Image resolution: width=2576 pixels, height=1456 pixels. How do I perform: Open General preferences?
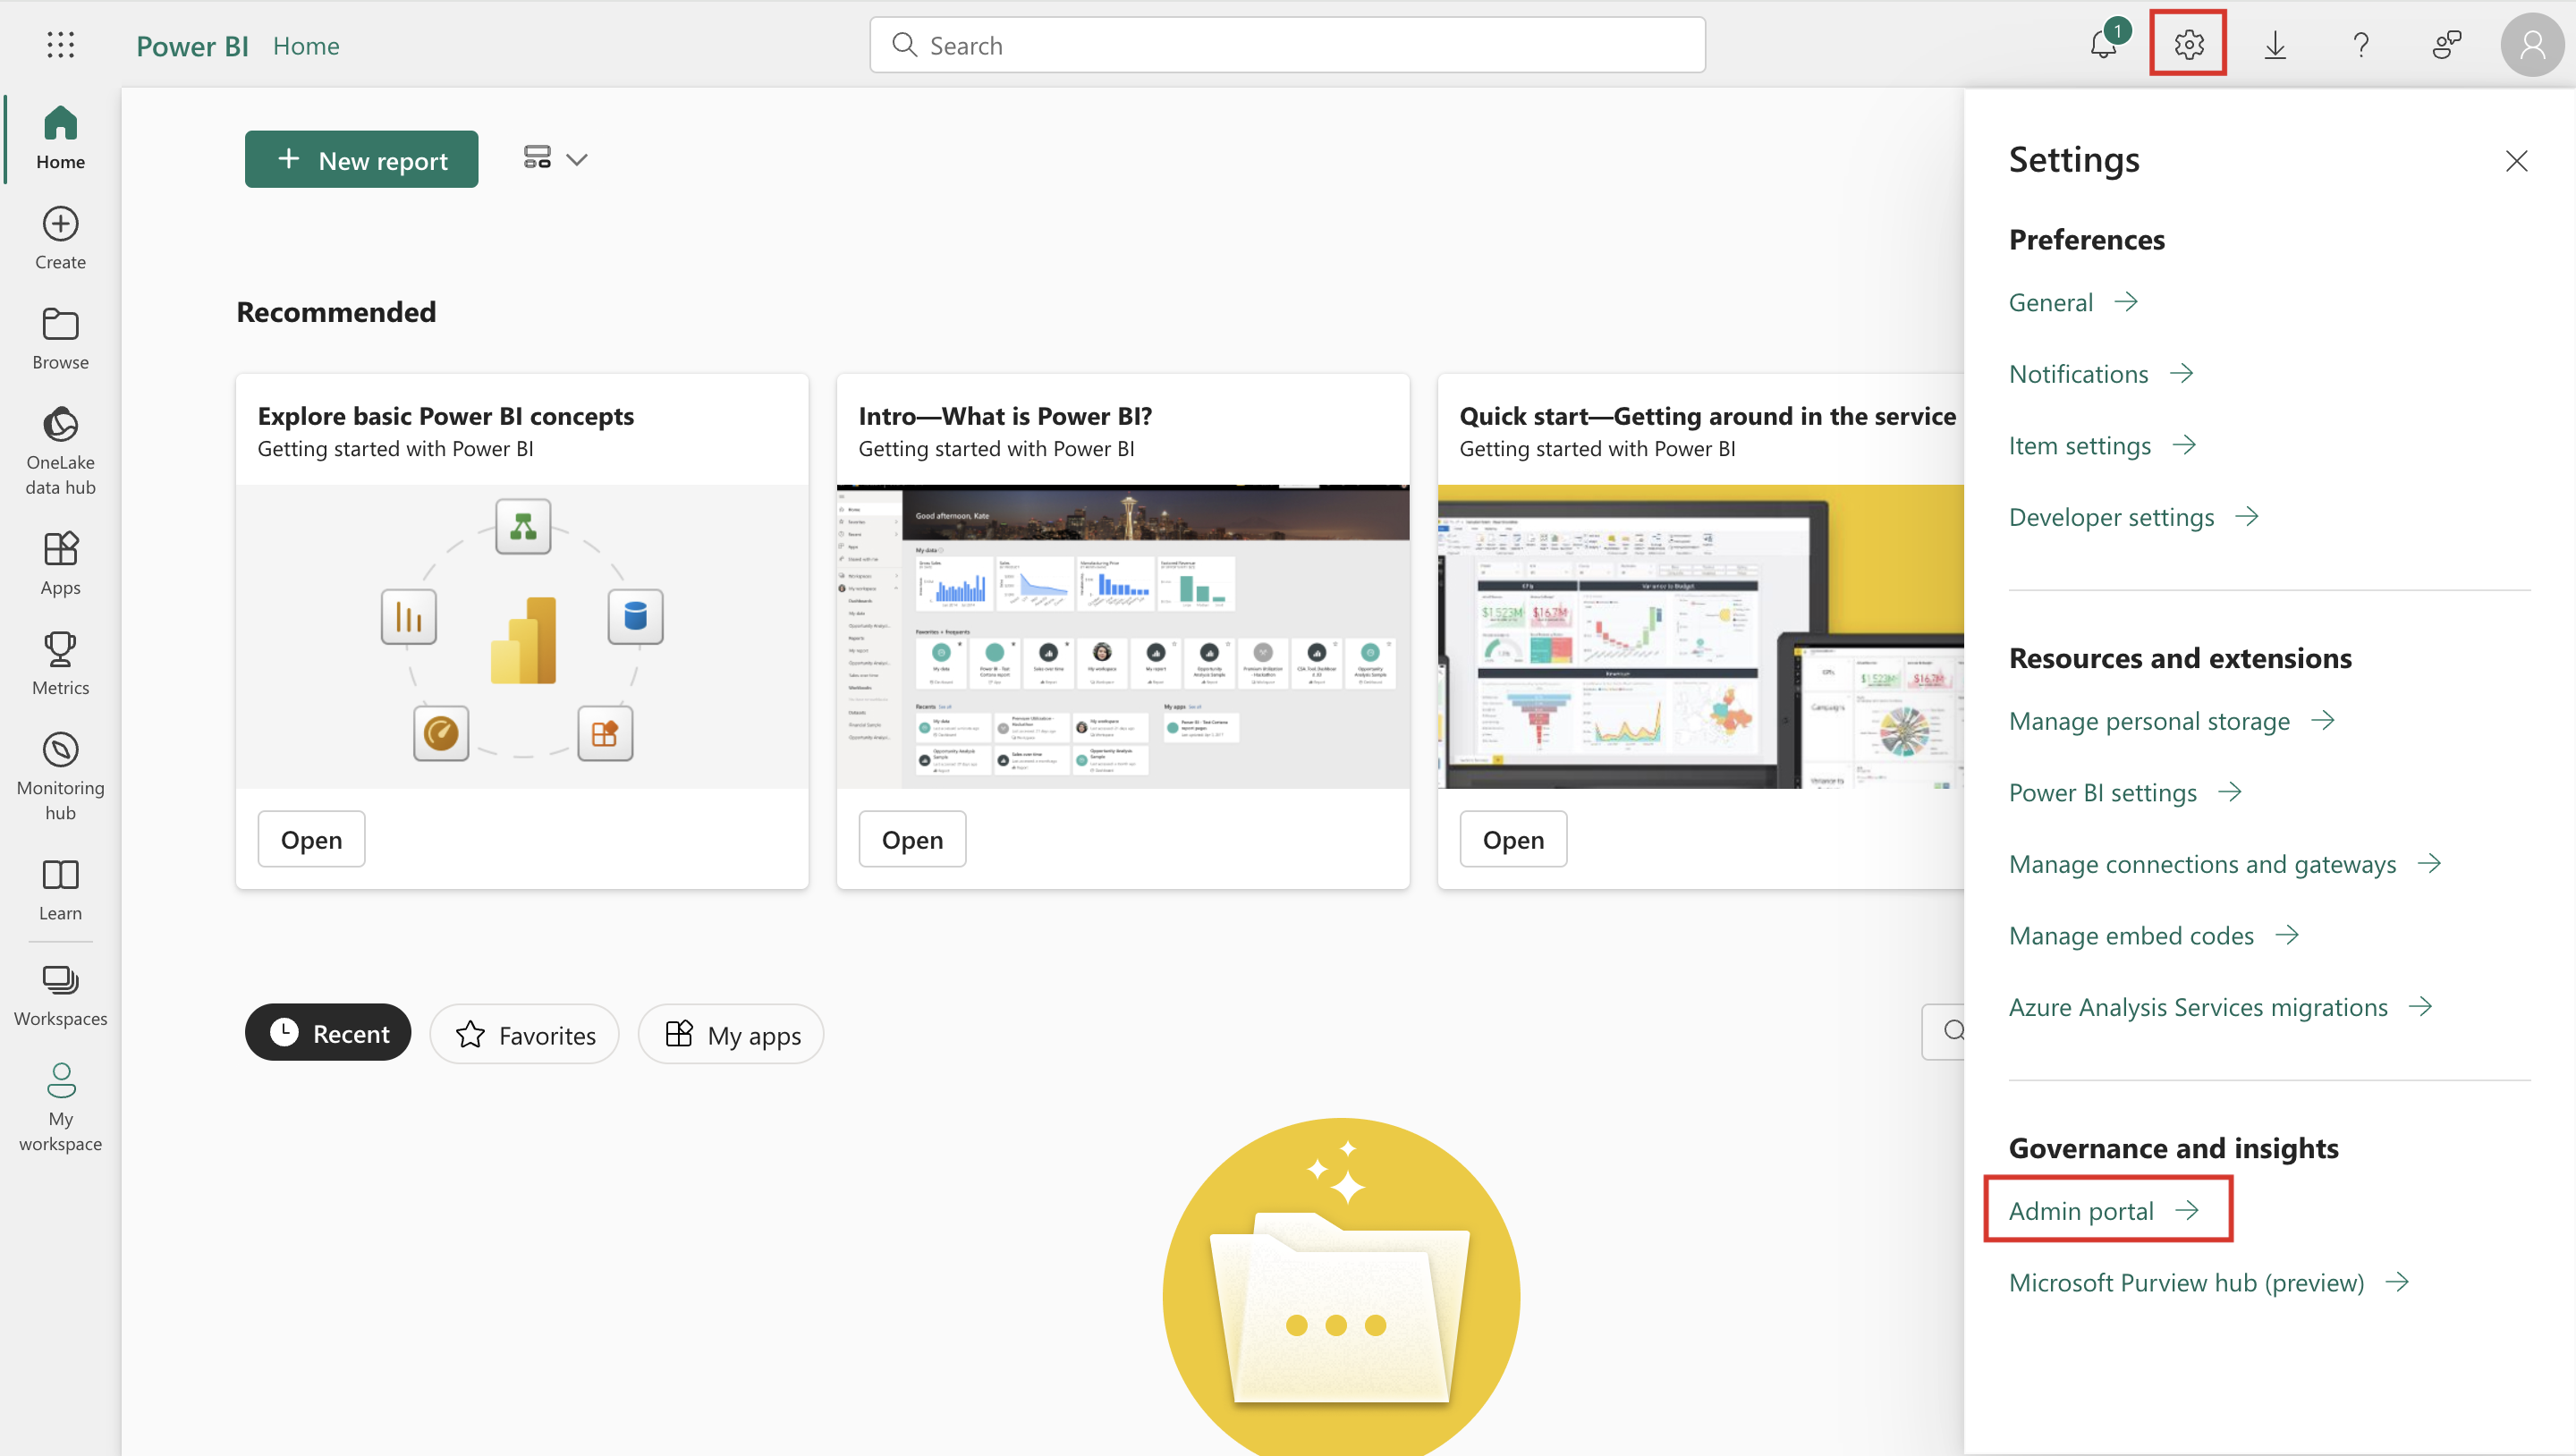tap(2073, 302)
